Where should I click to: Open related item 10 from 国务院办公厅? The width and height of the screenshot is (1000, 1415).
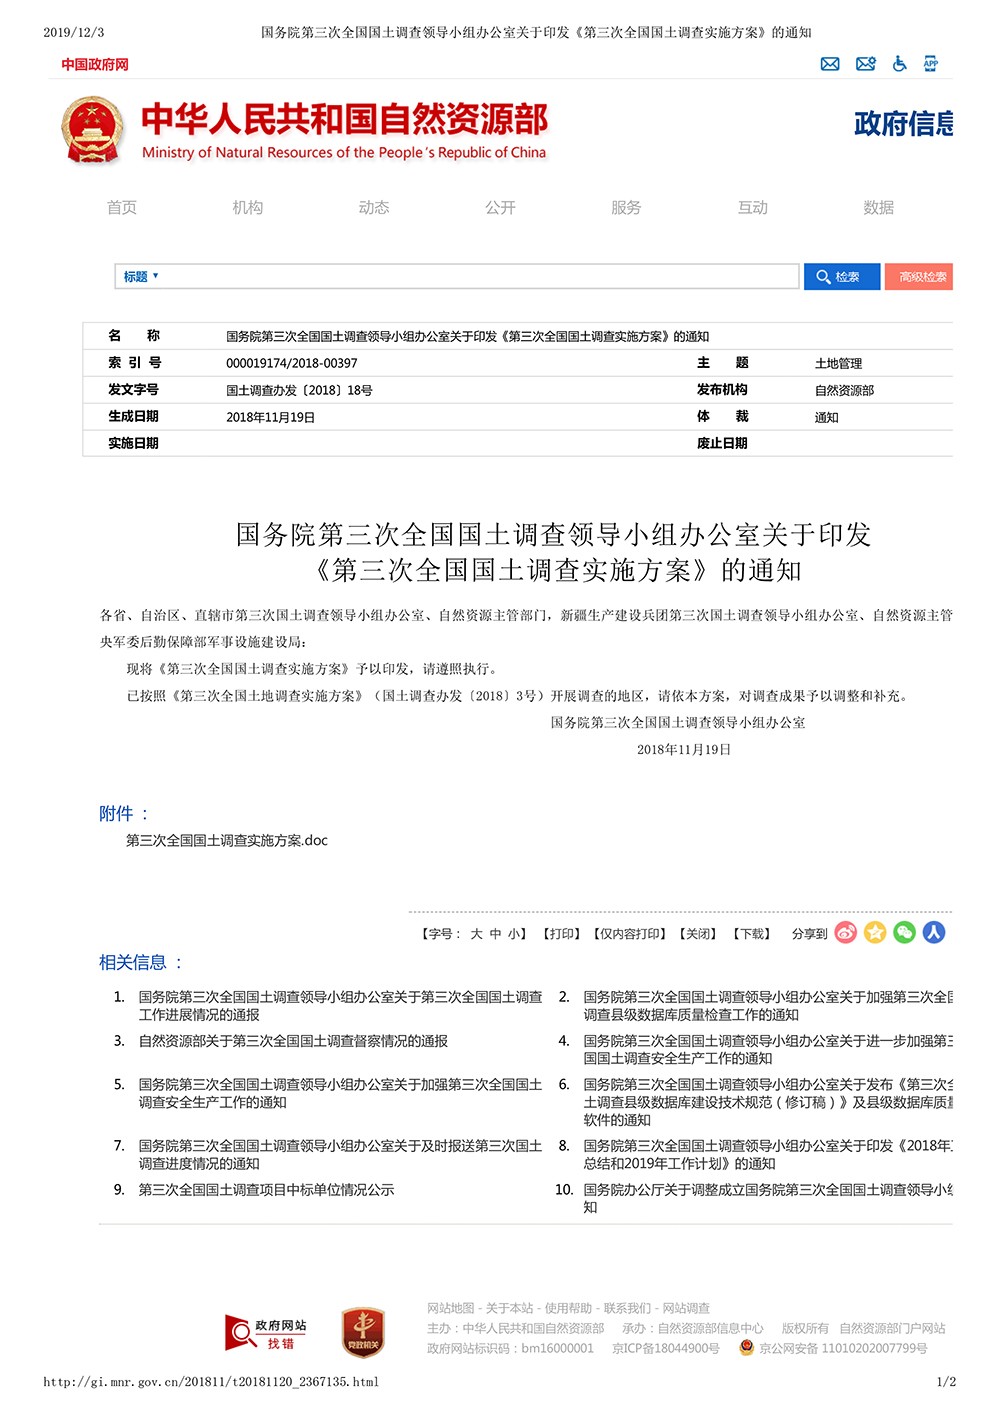[768, 1198]
